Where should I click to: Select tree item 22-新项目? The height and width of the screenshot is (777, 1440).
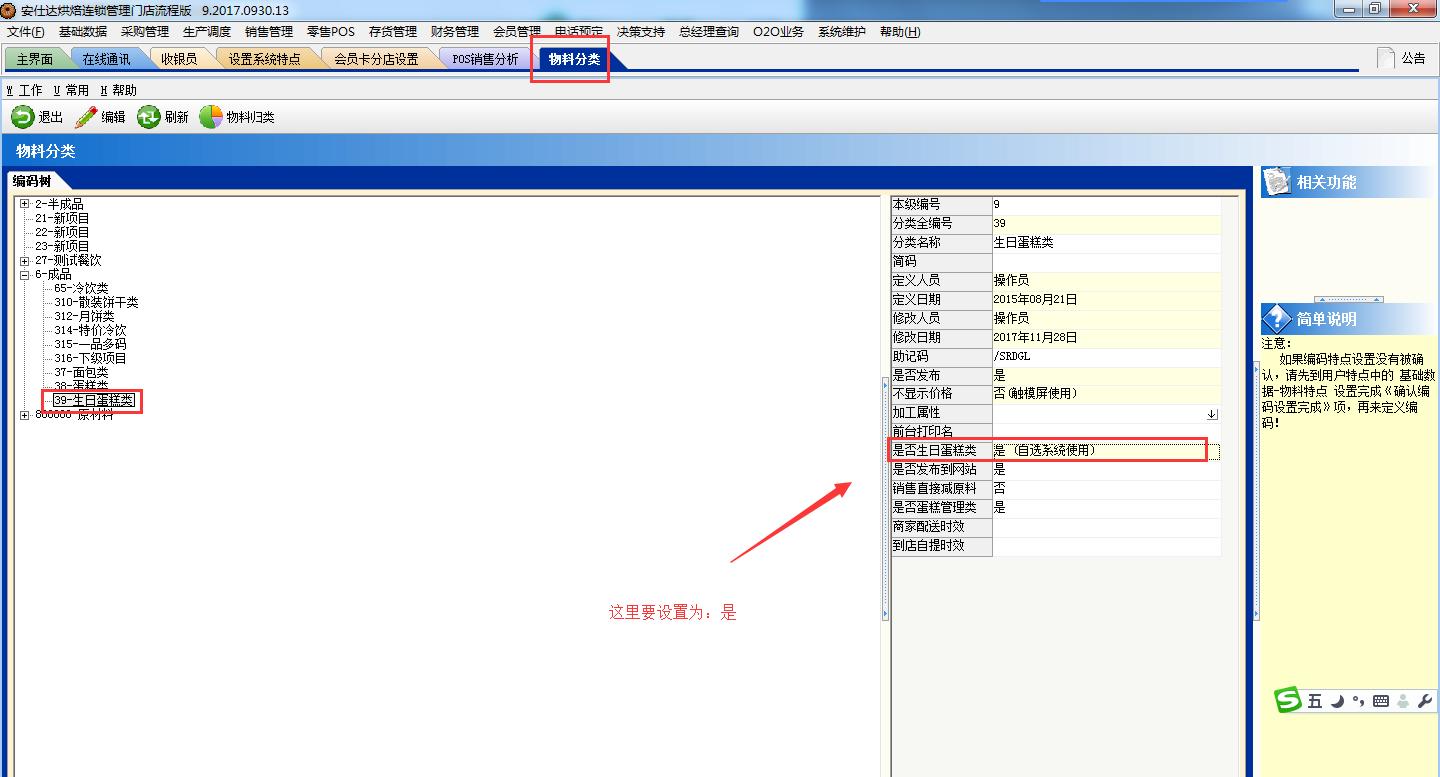point(62,232)
